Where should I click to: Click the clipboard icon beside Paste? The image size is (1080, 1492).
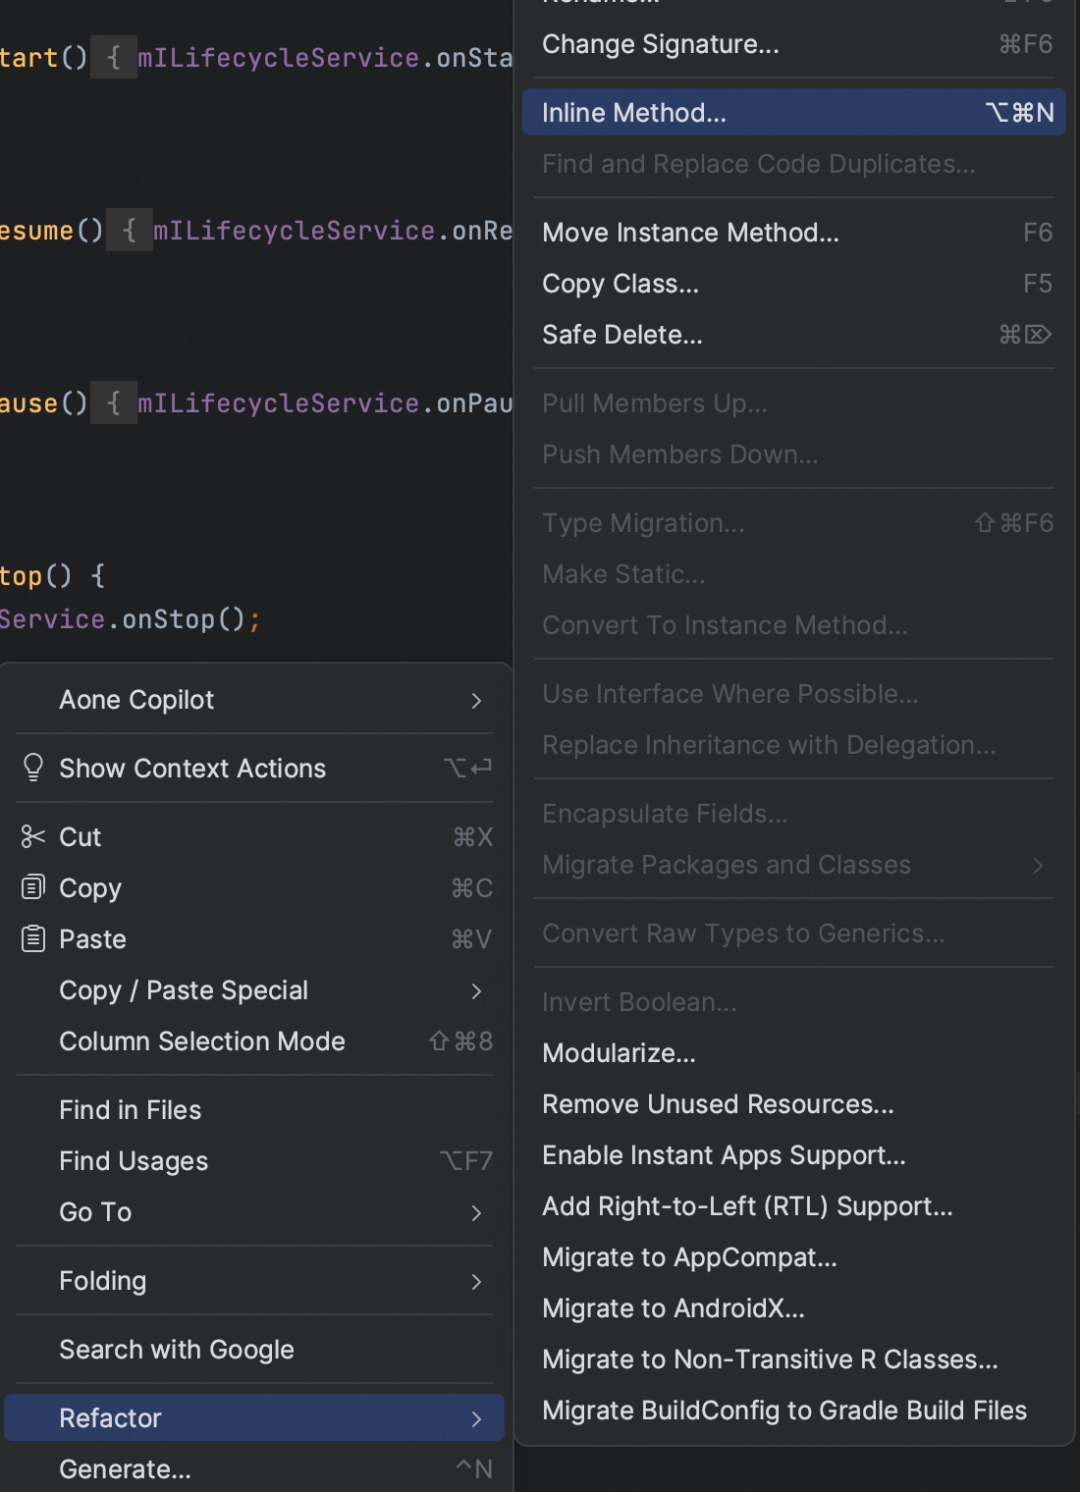(33, 938)
